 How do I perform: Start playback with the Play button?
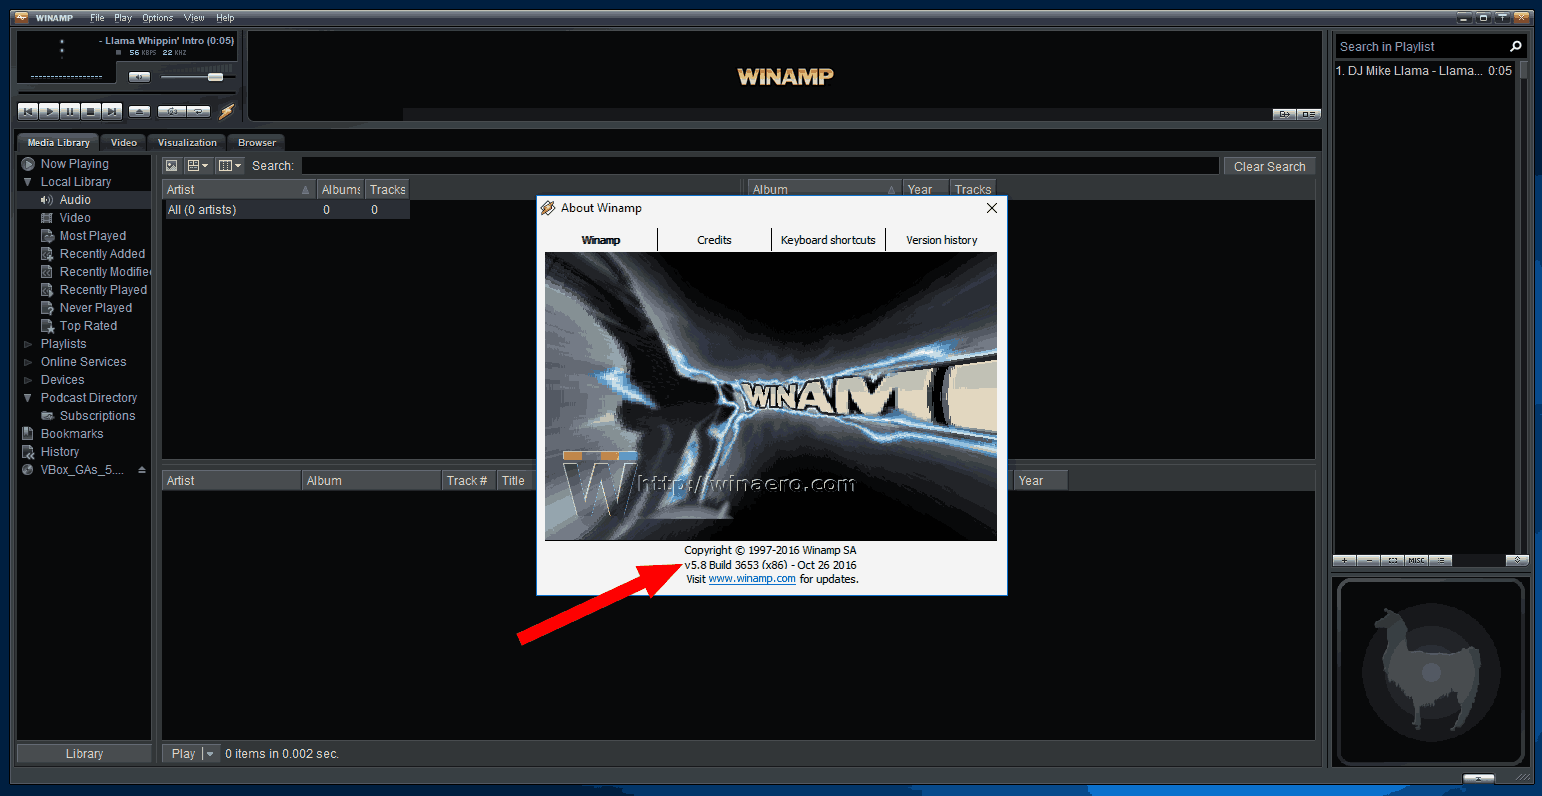point(49,112)
